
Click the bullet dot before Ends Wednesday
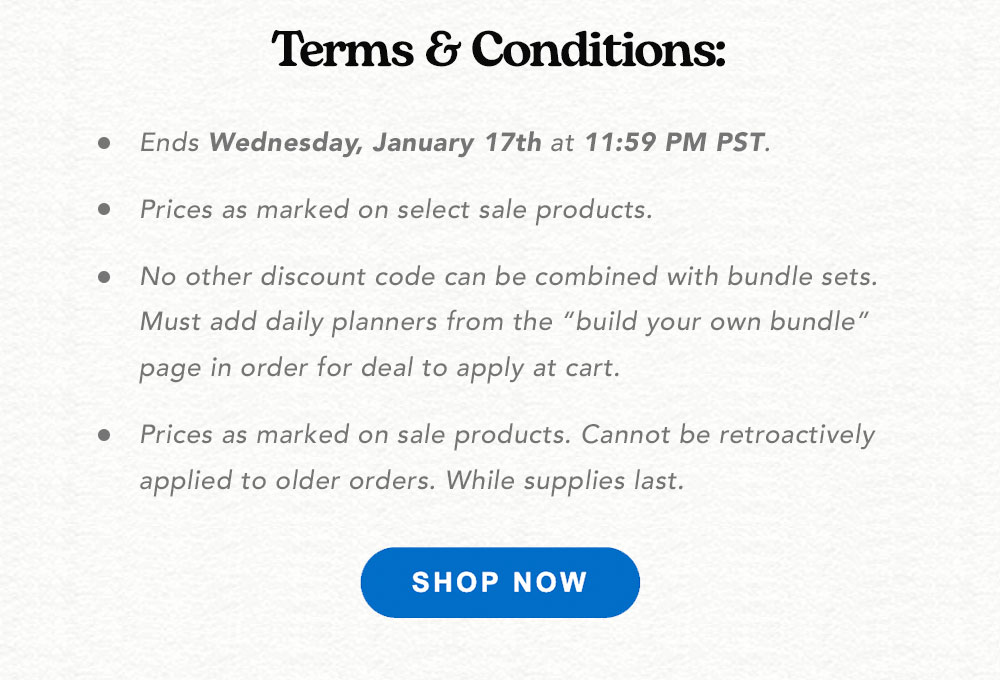click(104, 143)
